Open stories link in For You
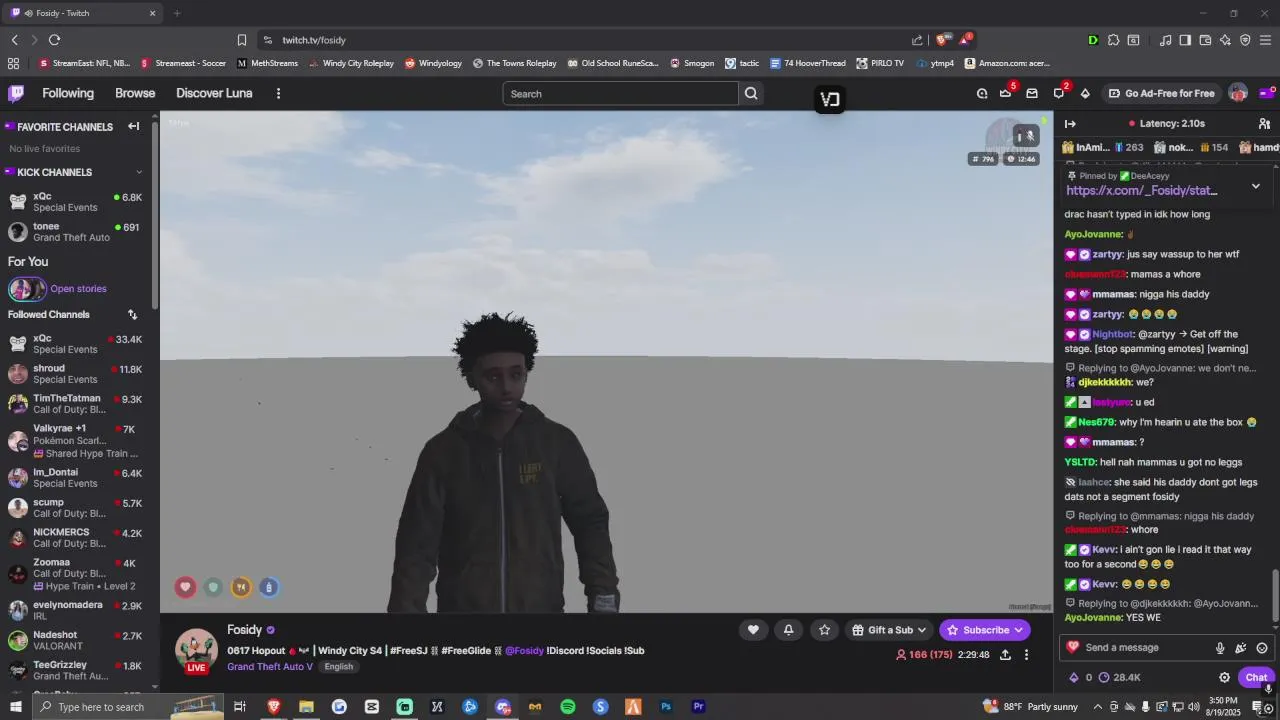 78,289
